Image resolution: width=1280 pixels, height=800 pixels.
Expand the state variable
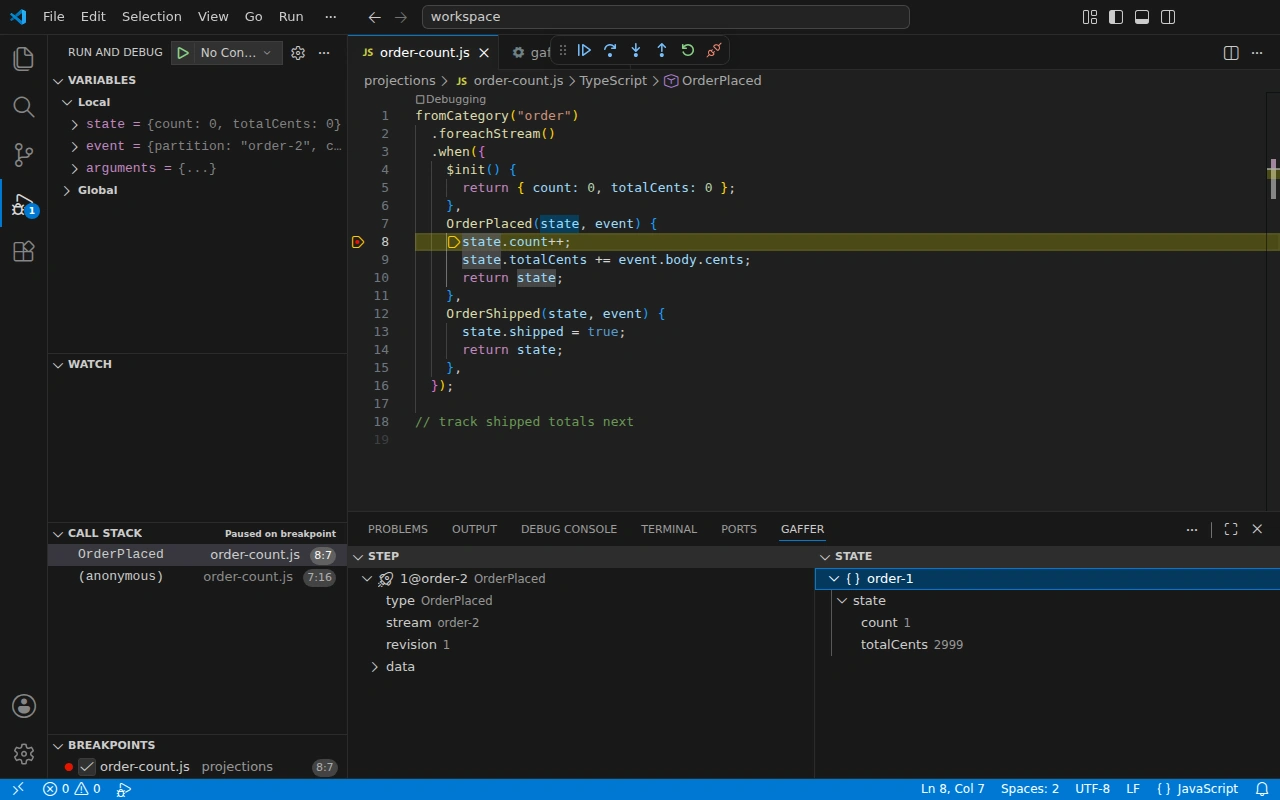pos(75,124)
